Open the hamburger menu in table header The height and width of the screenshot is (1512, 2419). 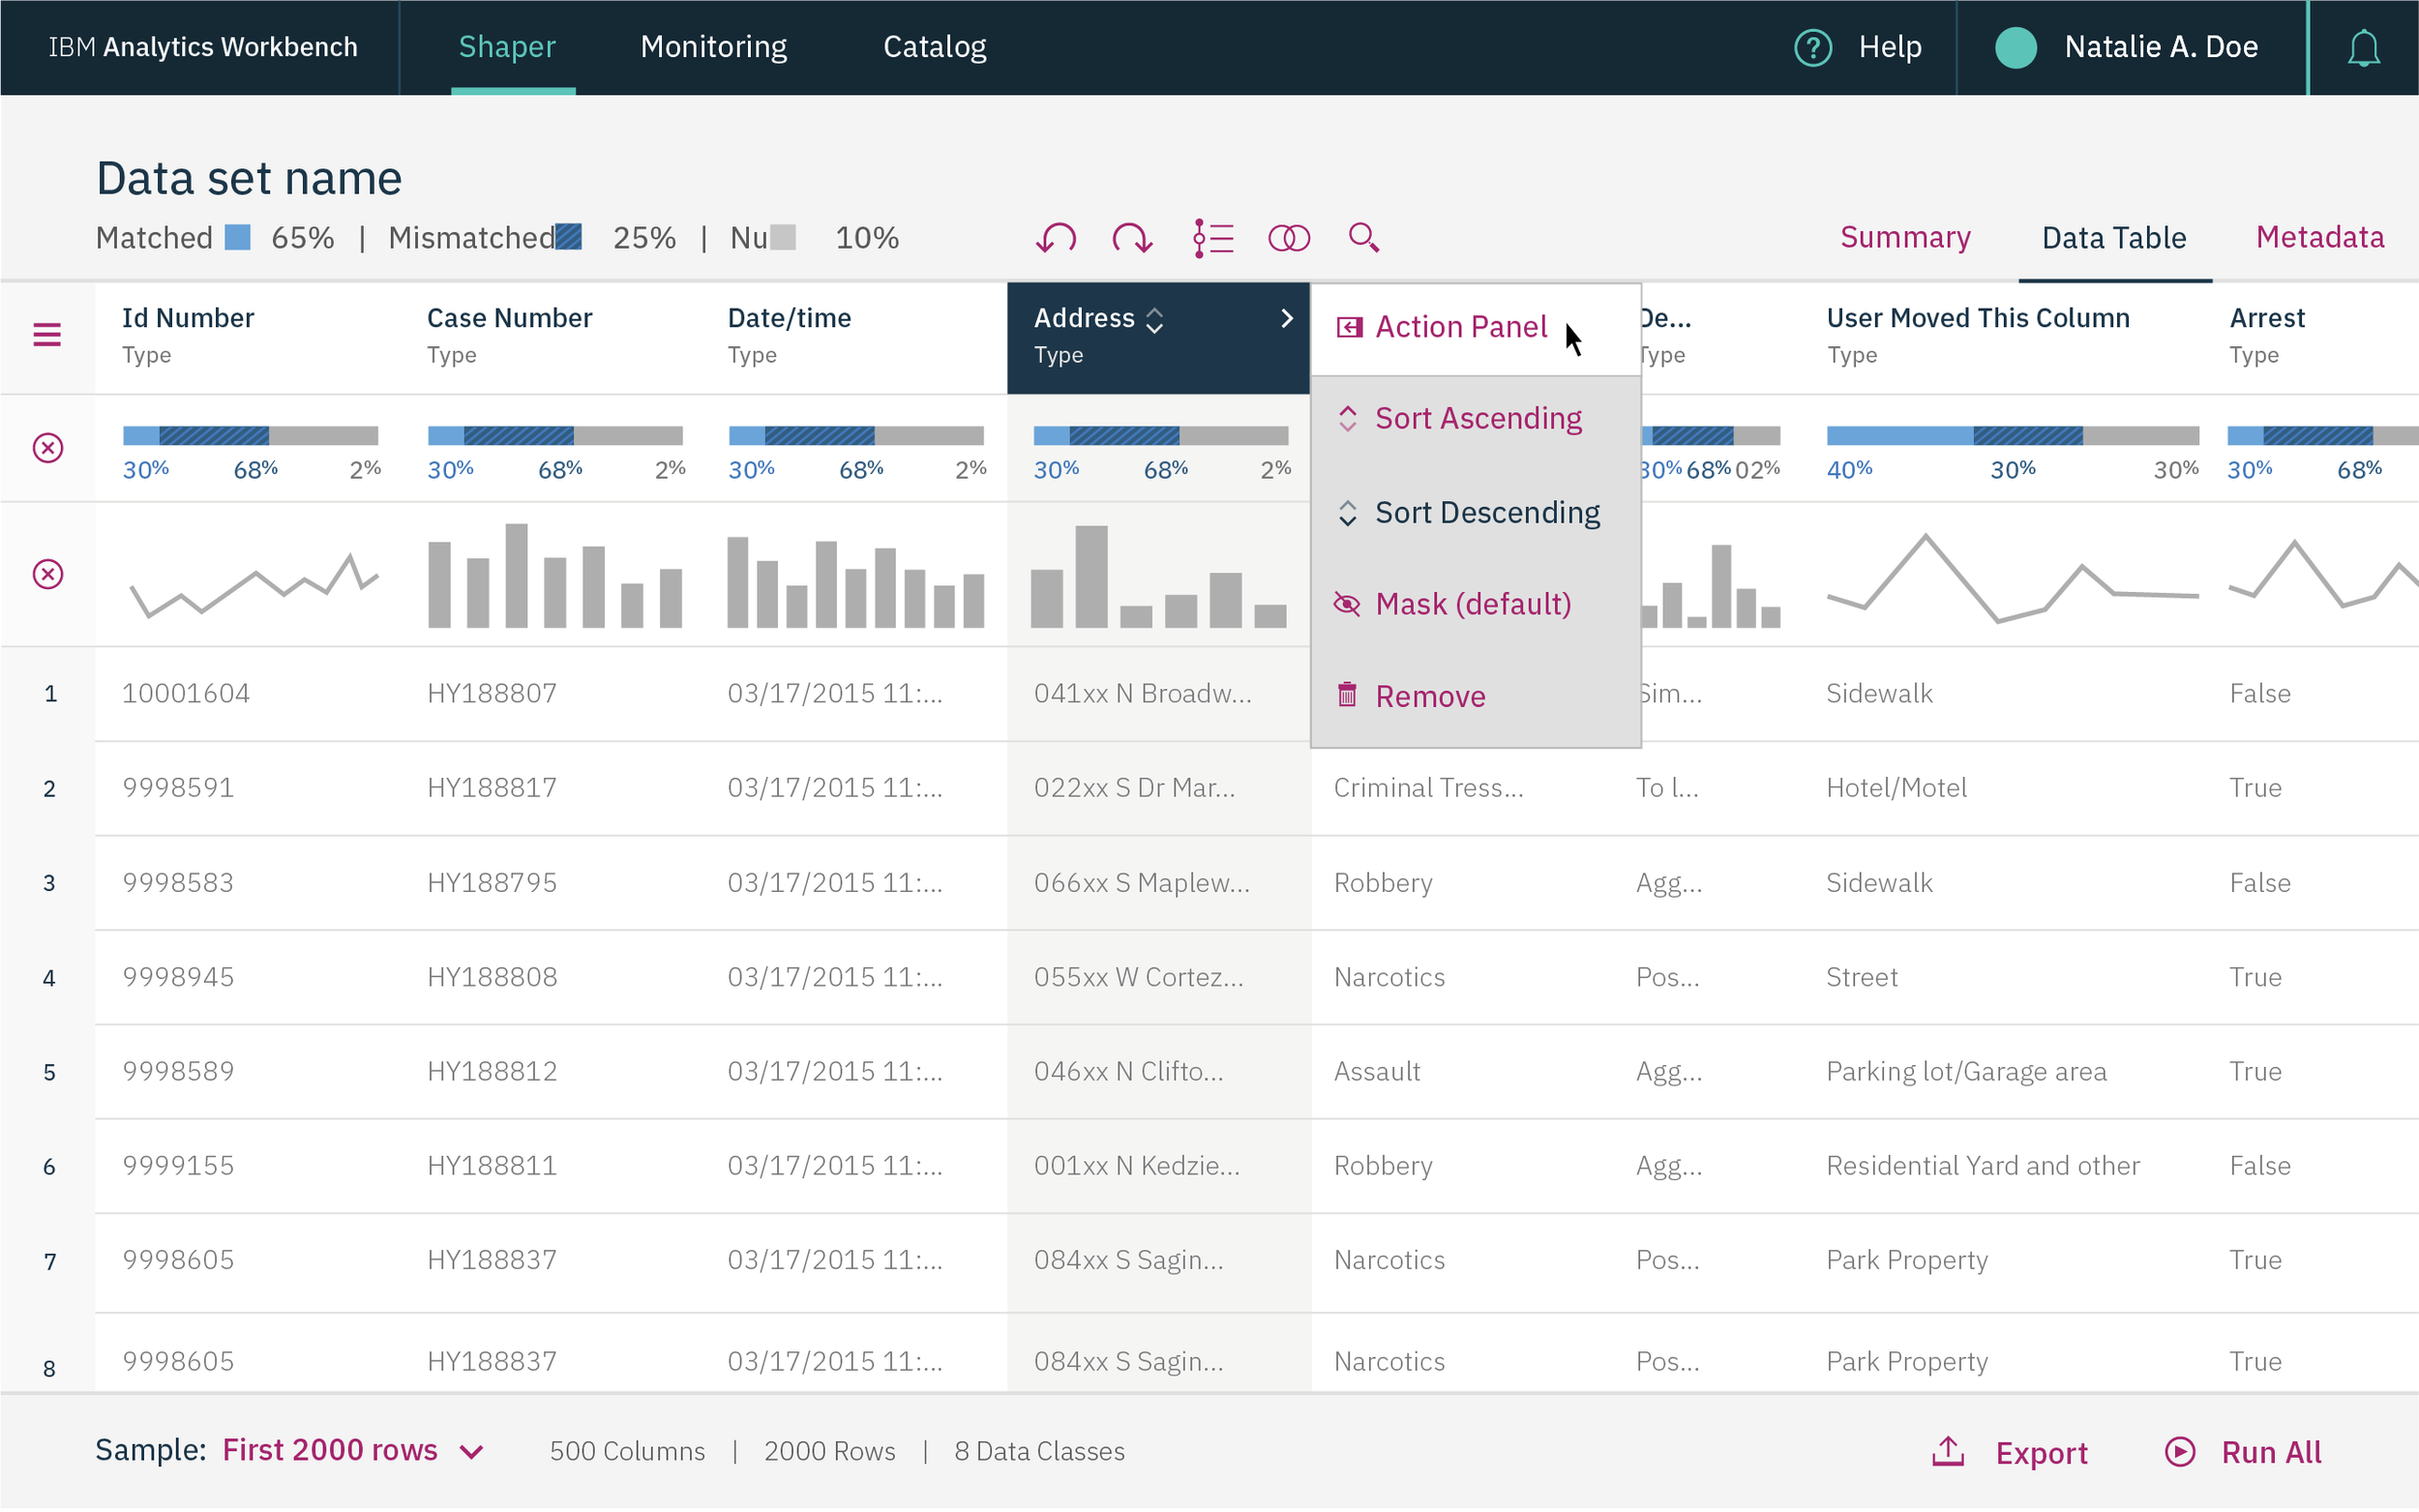47,335
